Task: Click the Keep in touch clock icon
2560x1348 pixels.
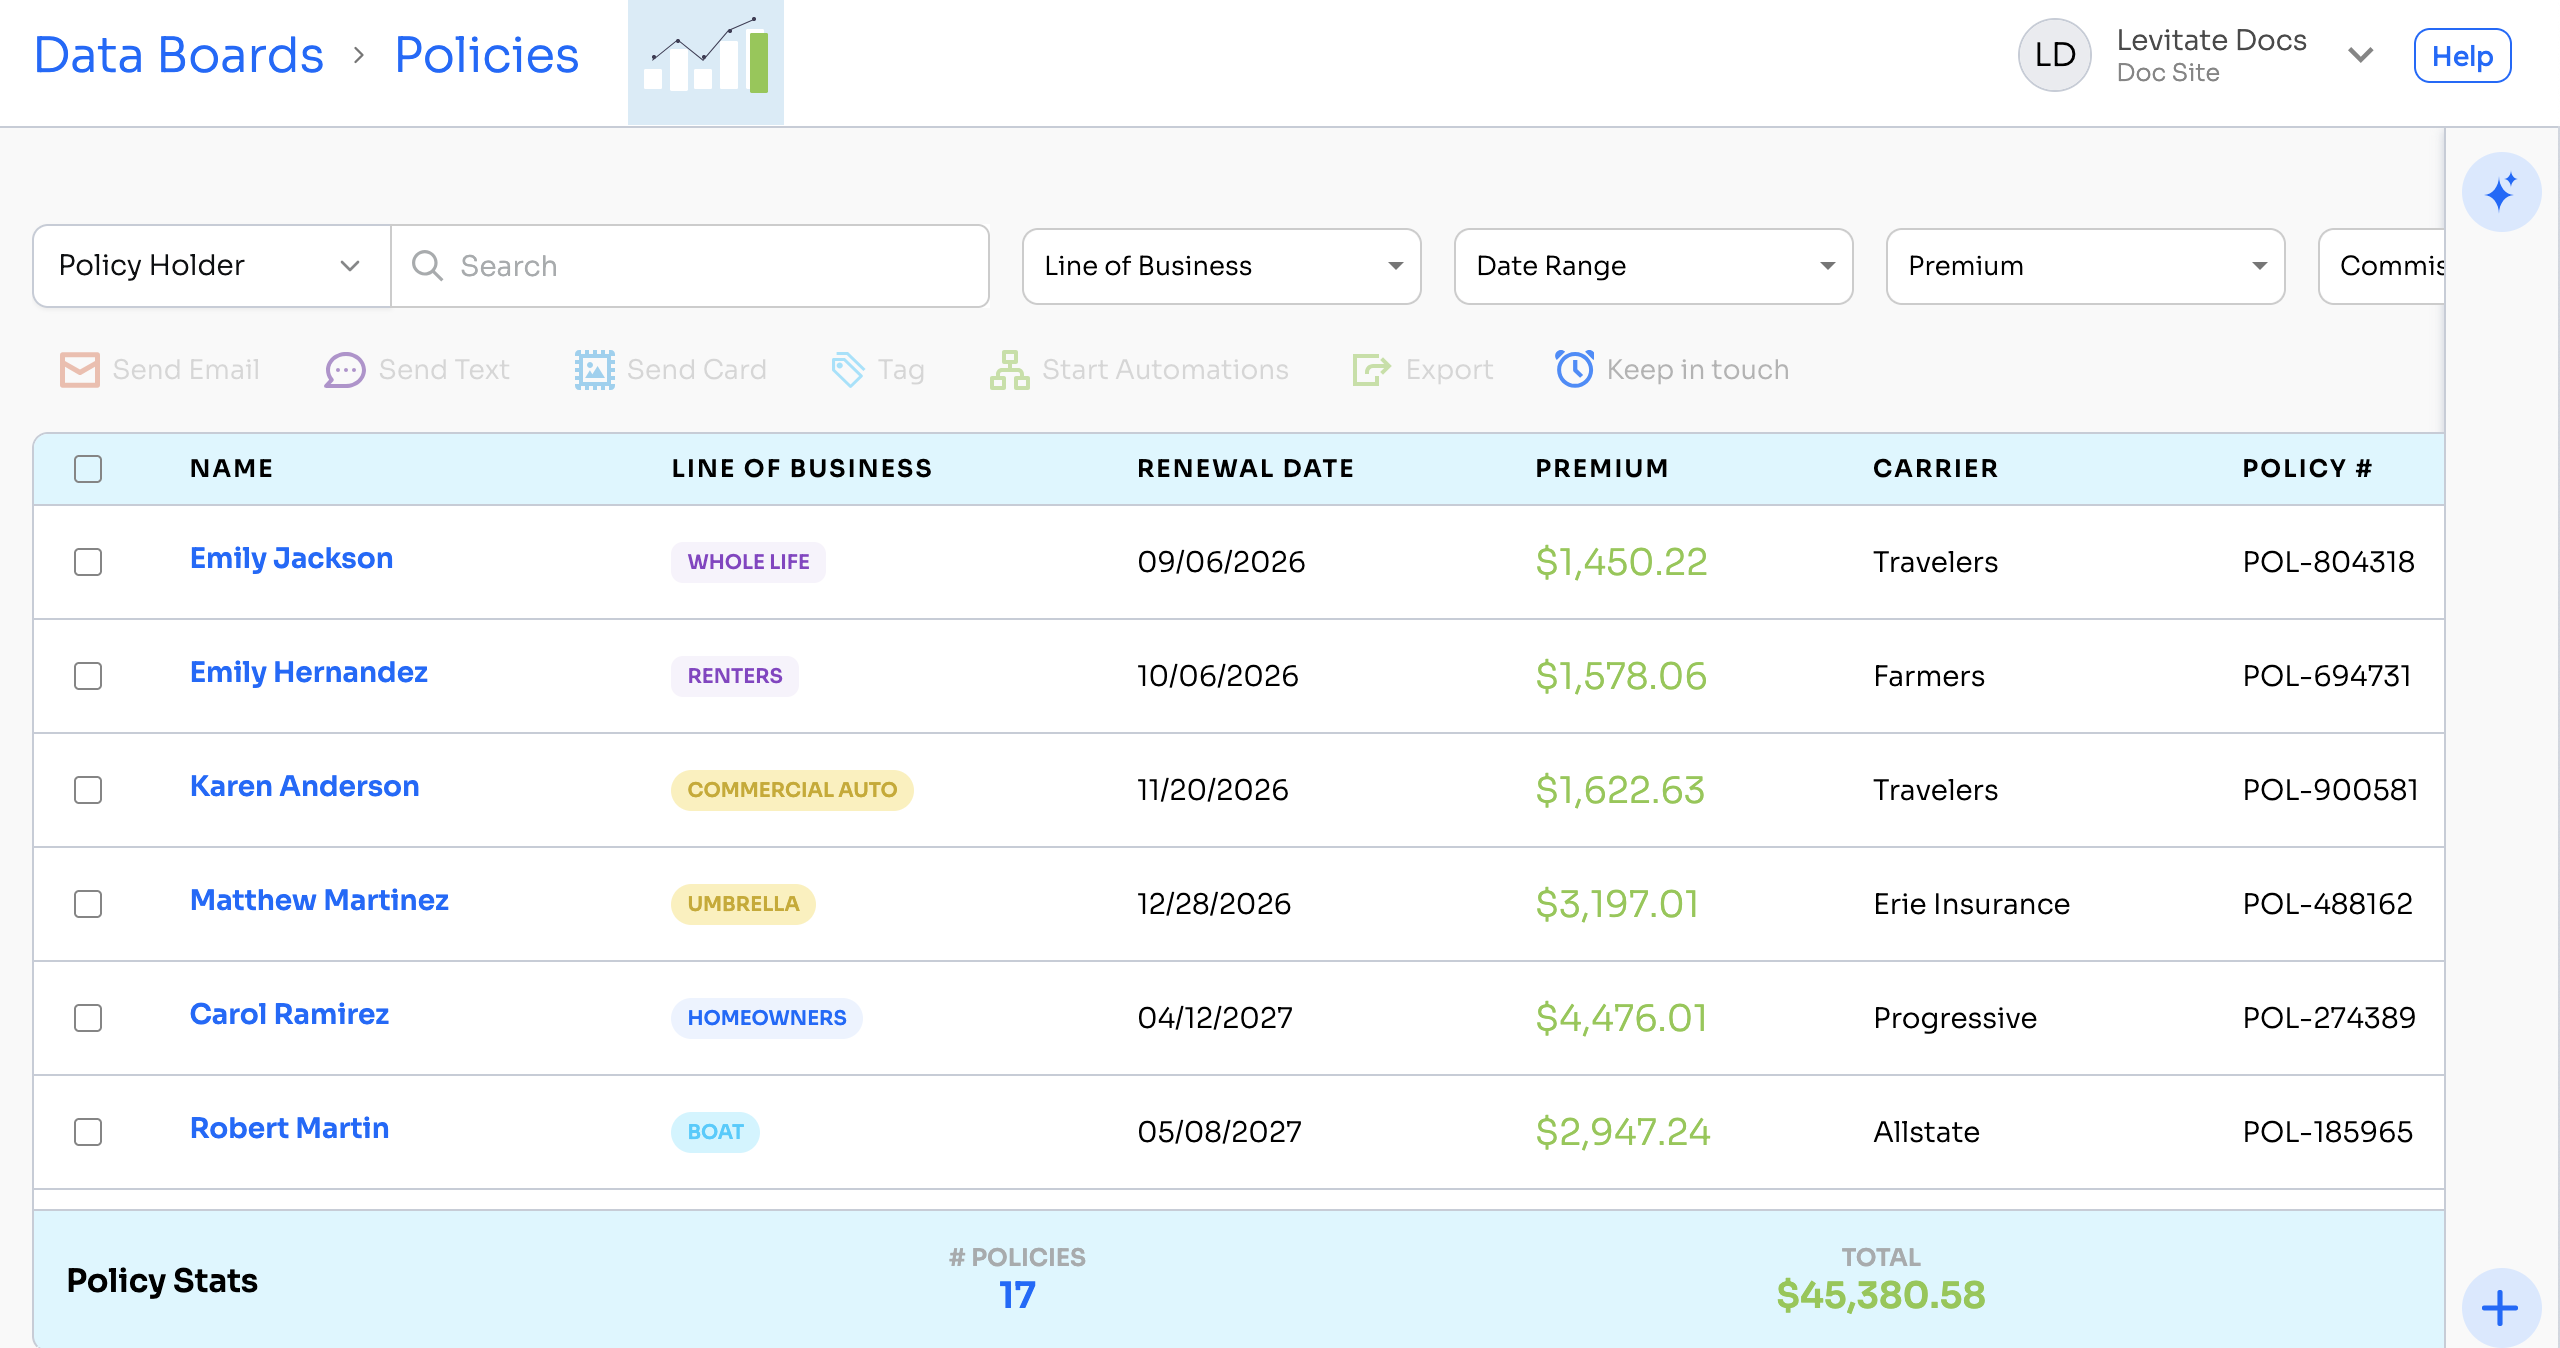Action: click(x=1574, y=369)
